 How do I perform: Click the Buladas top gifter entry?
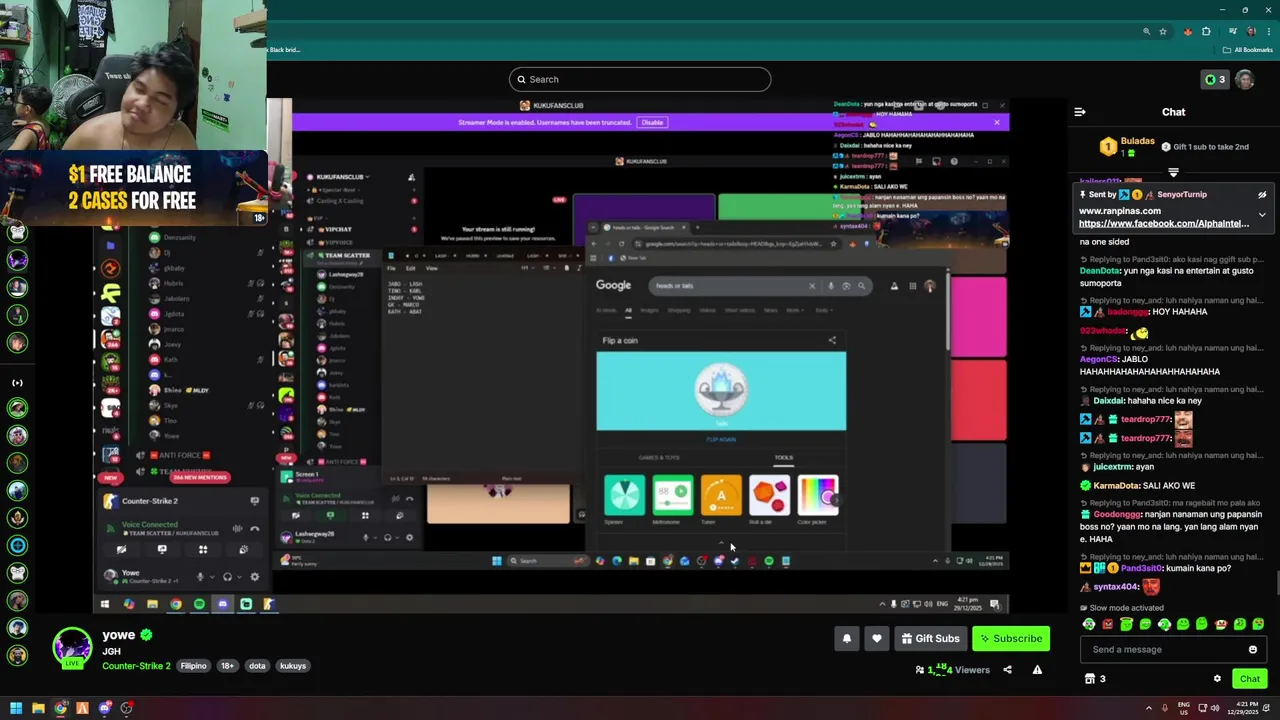pos(1127,147)
